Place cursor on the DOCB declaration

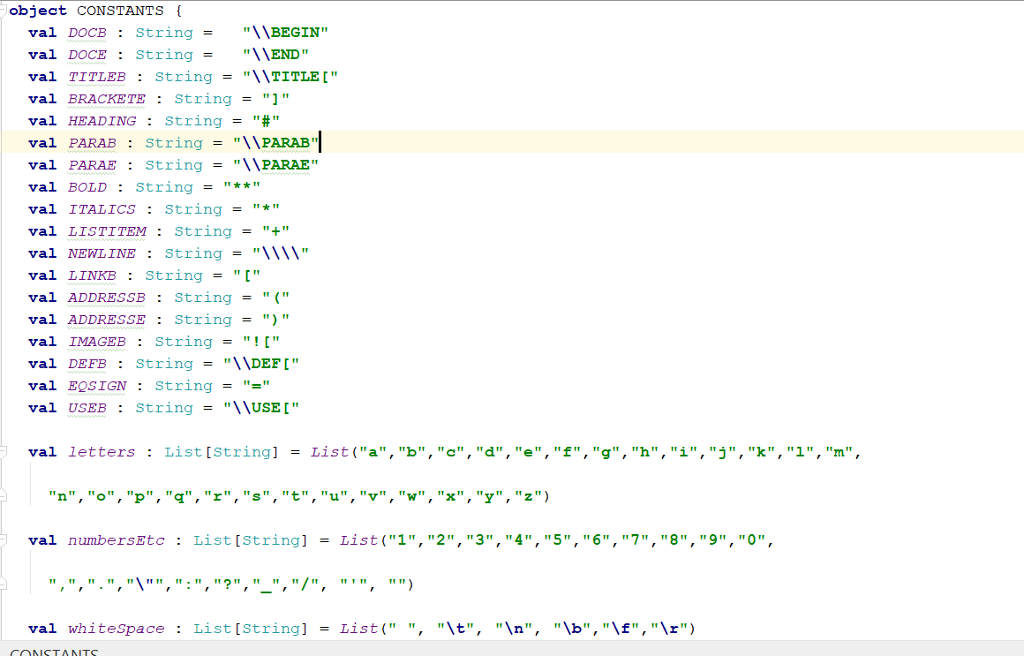tap(86, 32)
